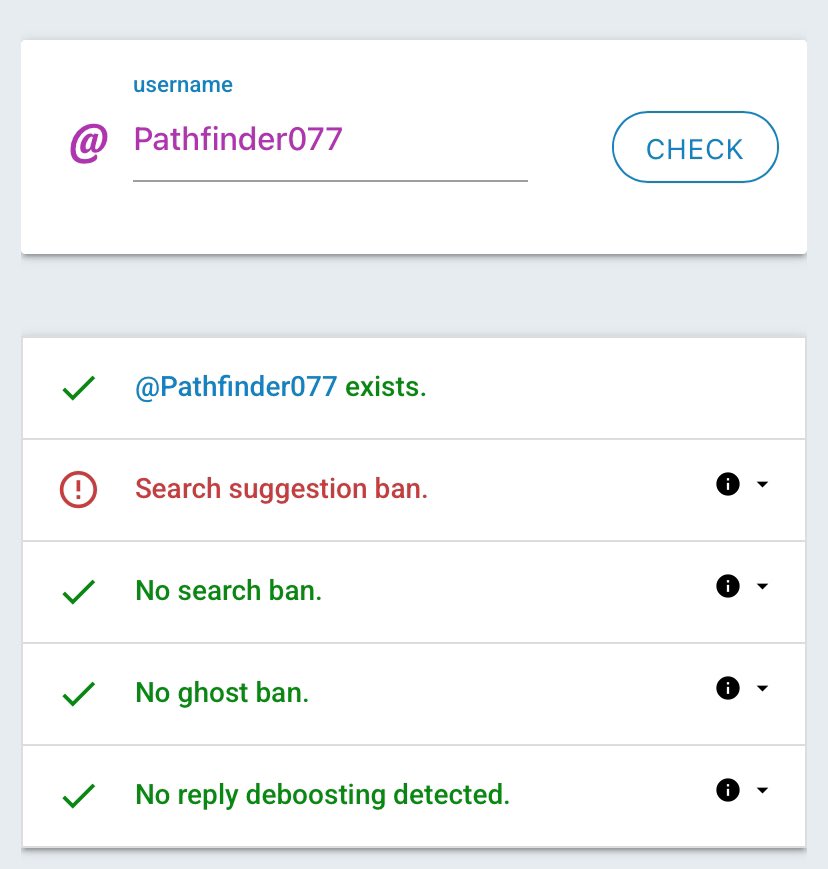Show info for No ghost ban
Image resolution: width=828 pixels, height=869 pixels.
[x=728, y=688]
